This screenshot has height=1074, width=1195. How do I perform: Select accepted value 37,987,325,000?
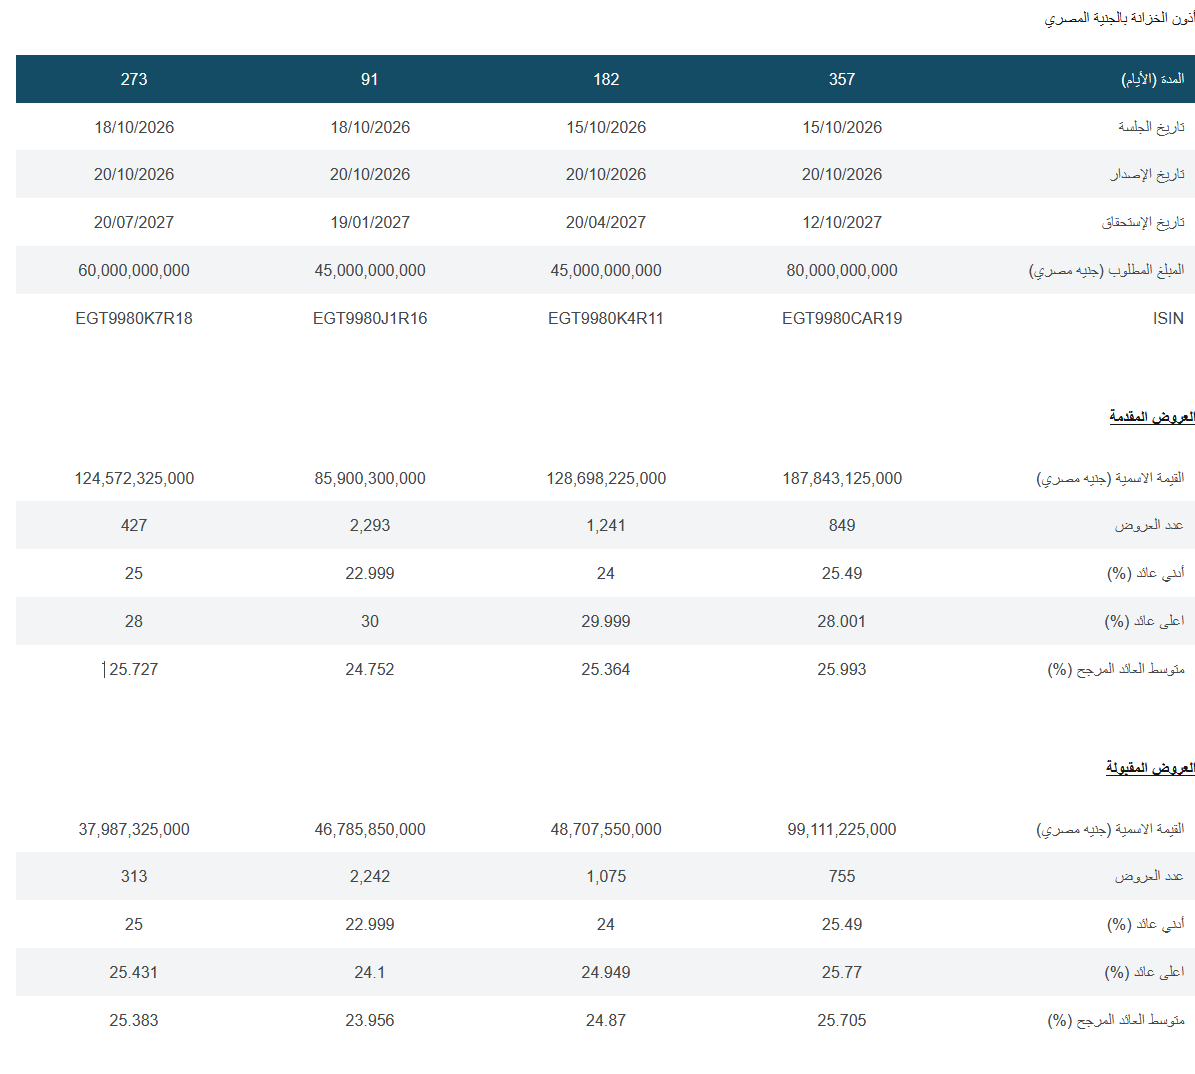[x=134, y=829]
